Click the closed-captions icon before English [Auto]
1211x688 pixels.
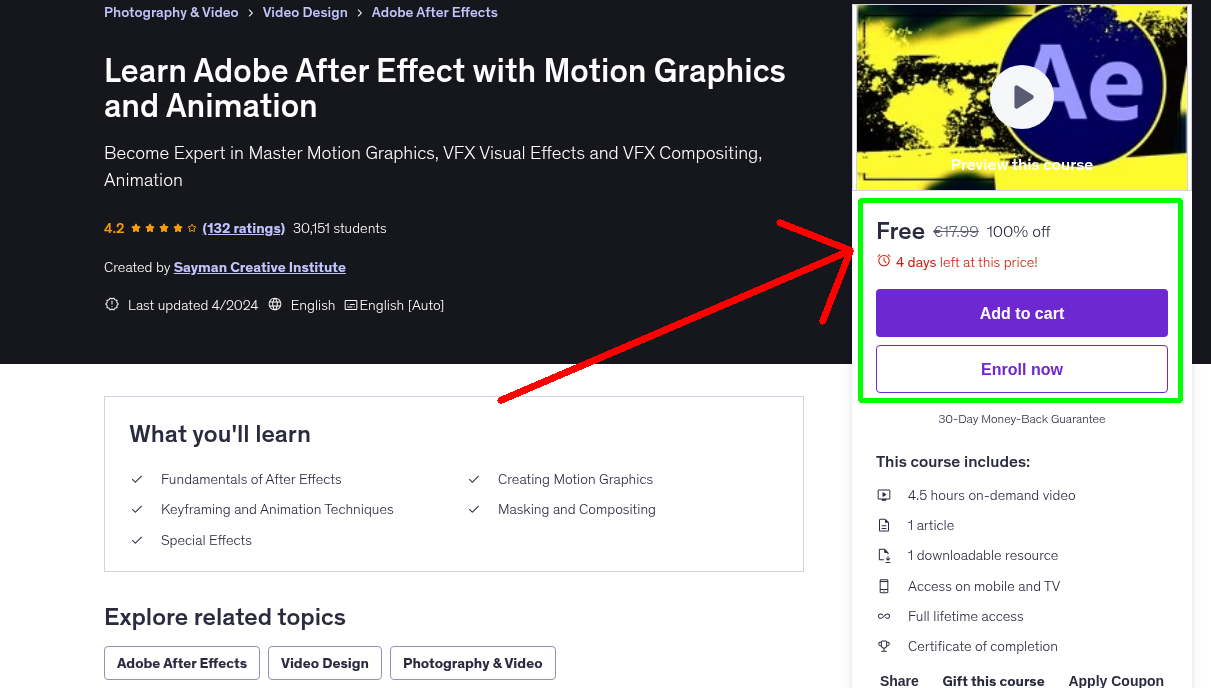coord(351,304)
